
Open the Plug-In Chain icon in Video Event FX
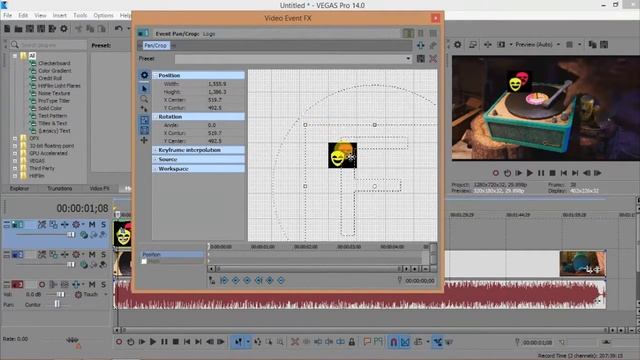coord(421,45)
